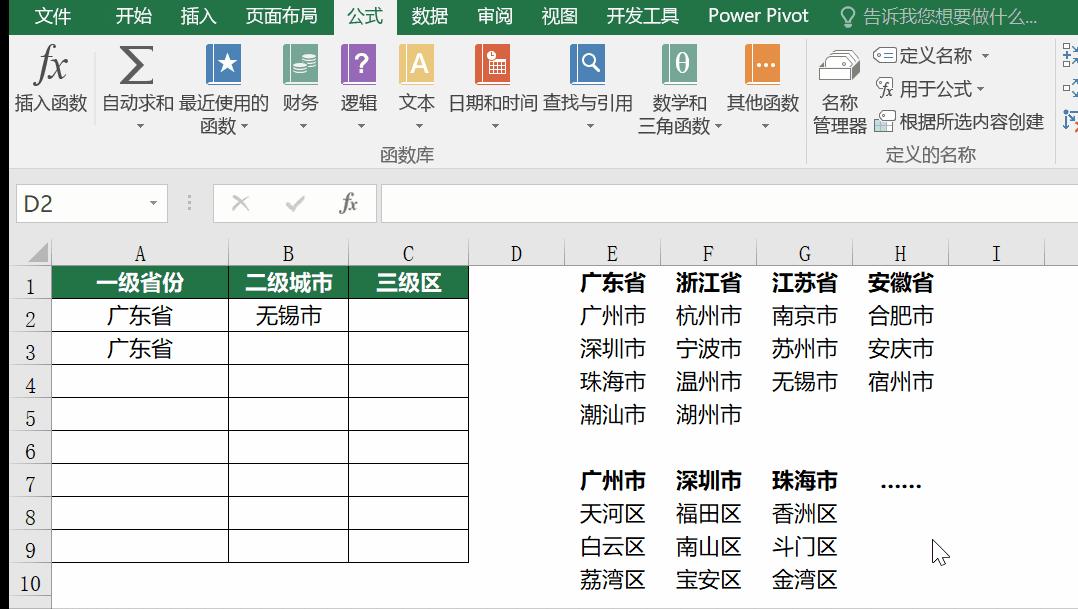Screen dimensions: 1078x609
Task: Expand the AutoSum (自动求和) dropdown arrow
Action: [x=140, y=126]
